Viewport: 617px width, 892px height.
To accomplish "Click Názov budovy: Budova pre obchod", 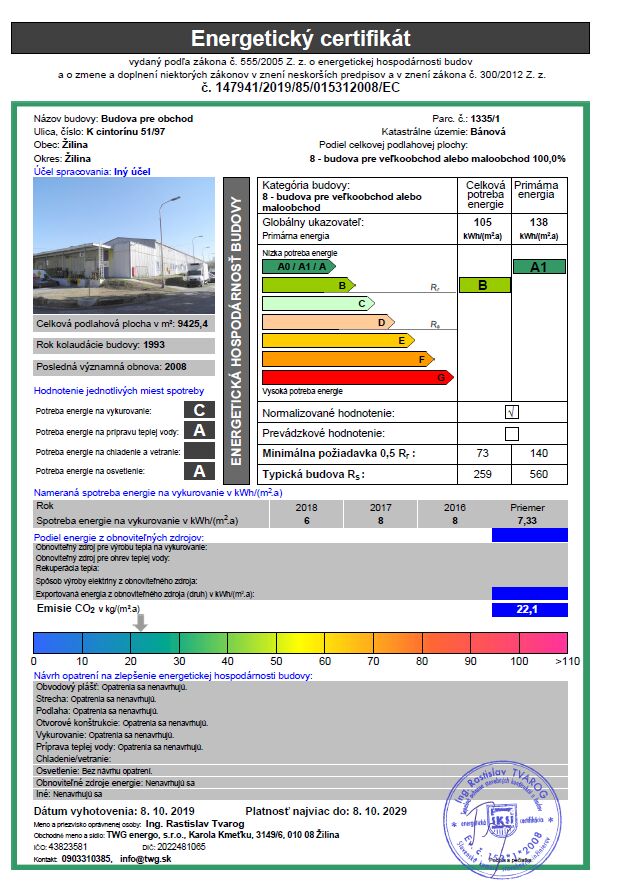I will click(x=113, y=118).
